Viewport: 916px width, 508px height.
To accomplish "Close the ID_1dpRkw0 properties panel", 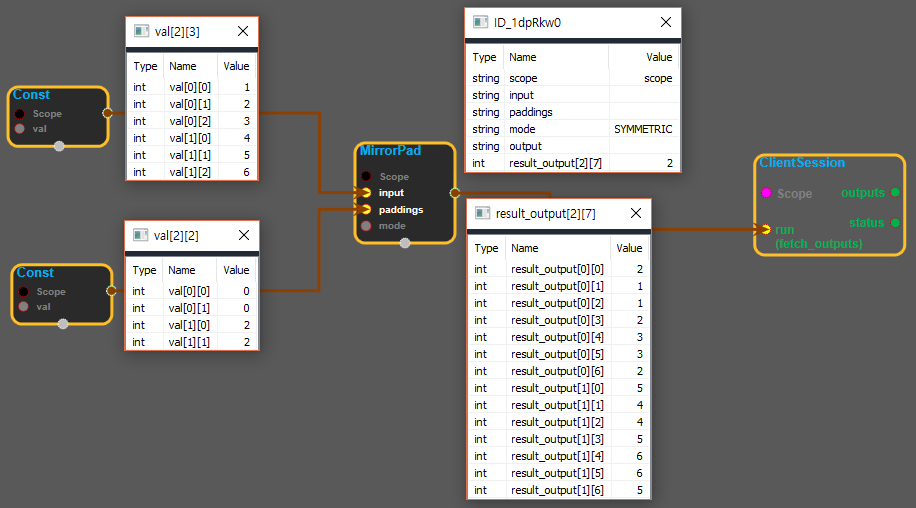I will pos(666,22).
